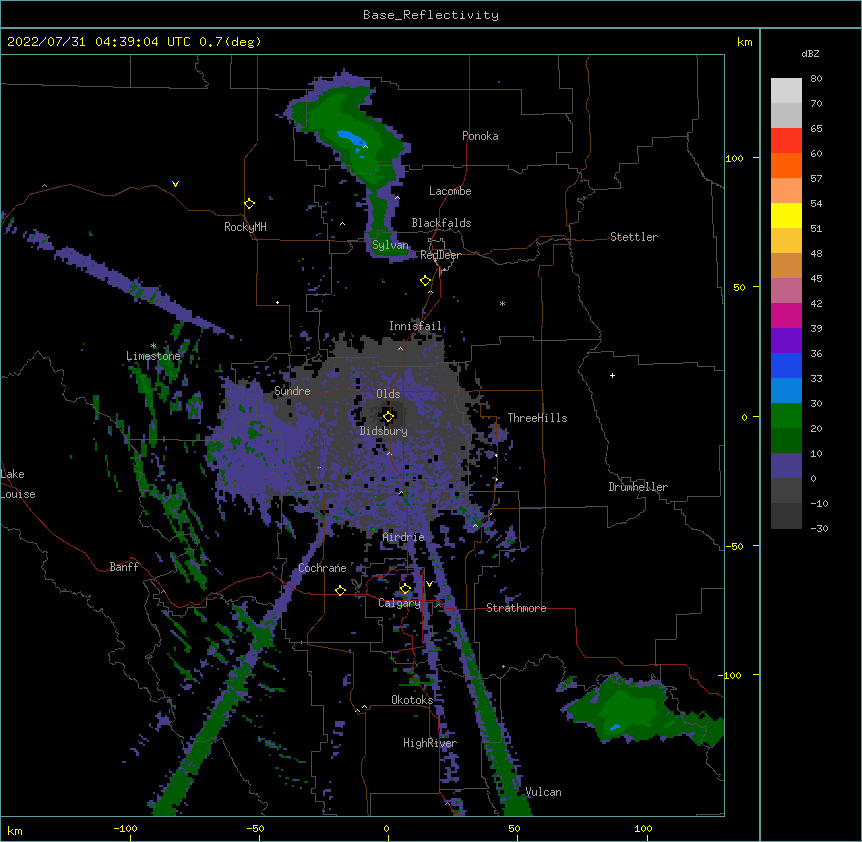Image resolution: width=862 pixels, height=842 pixels.
Task: Click the asterisk marker above the Limestone label
Action: click(153, 346)
